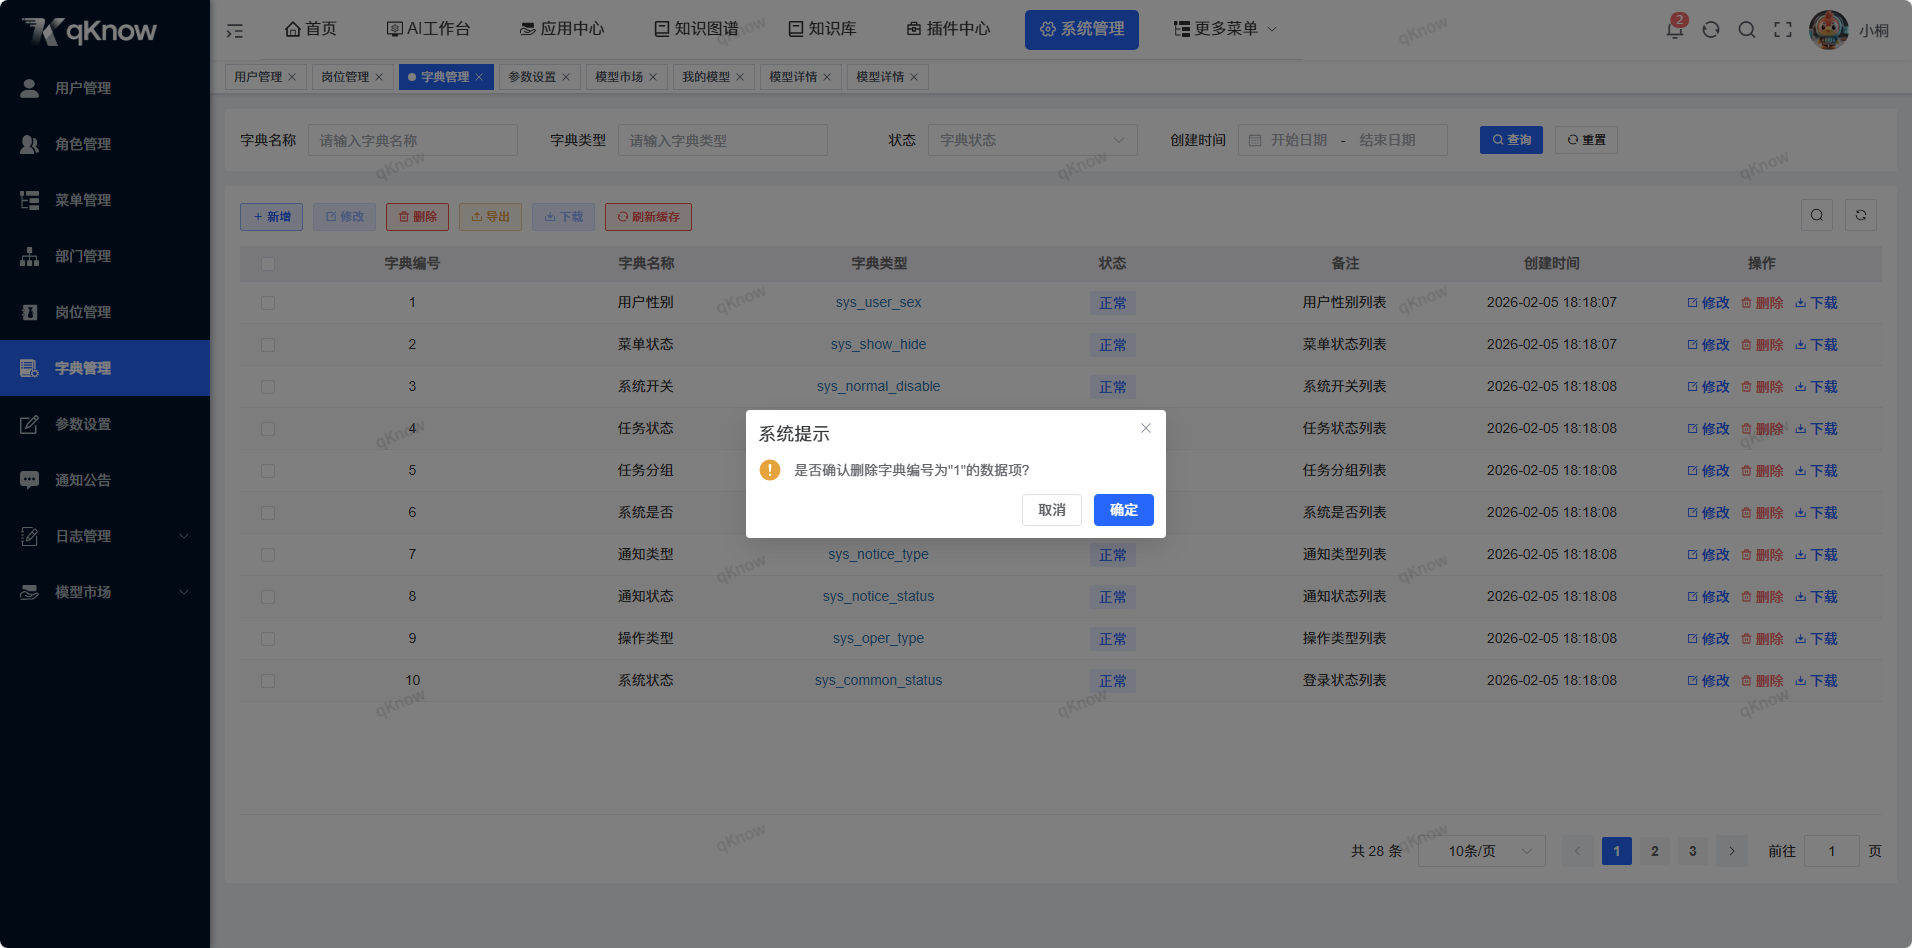Open 用户管理 in the sidebar
Viewport: 1912px width, 948px height.
[x=105, y=88]
